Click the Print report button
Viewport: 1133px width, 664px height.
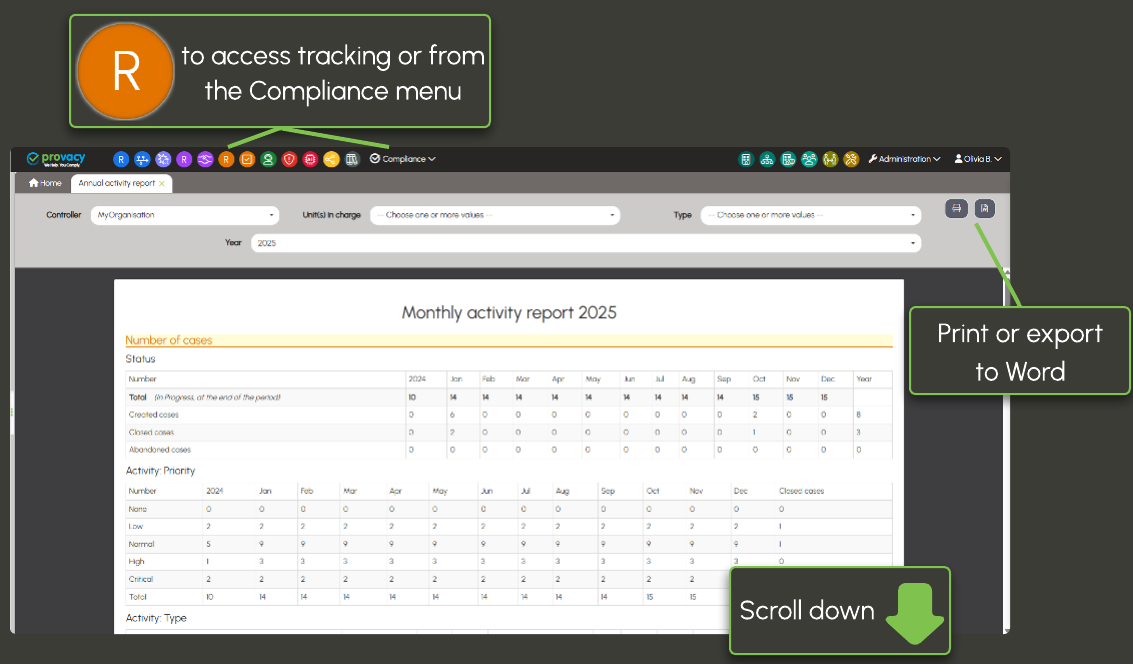tap(956, 208)
